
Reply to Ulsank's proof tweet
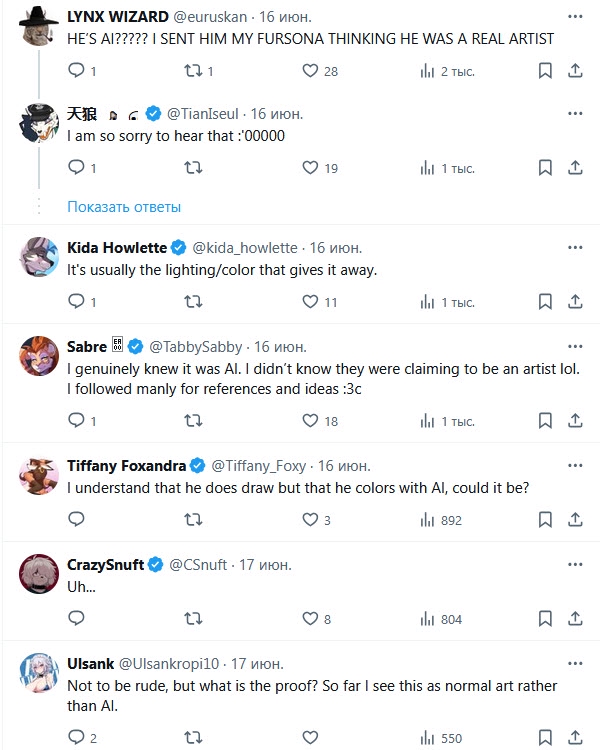[x=75, y=739]
